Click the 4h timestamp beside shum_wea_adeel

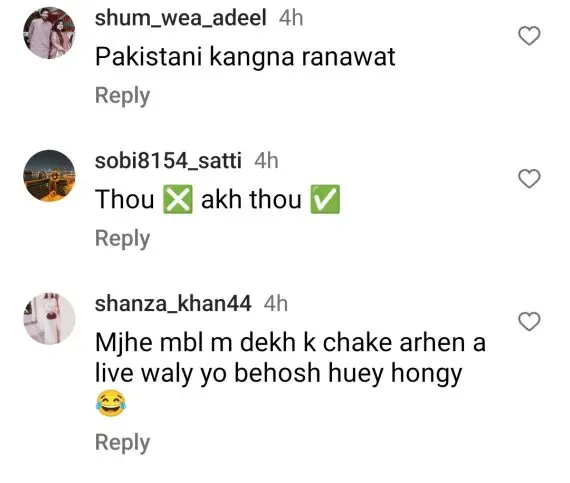click(x=291, y=17)
